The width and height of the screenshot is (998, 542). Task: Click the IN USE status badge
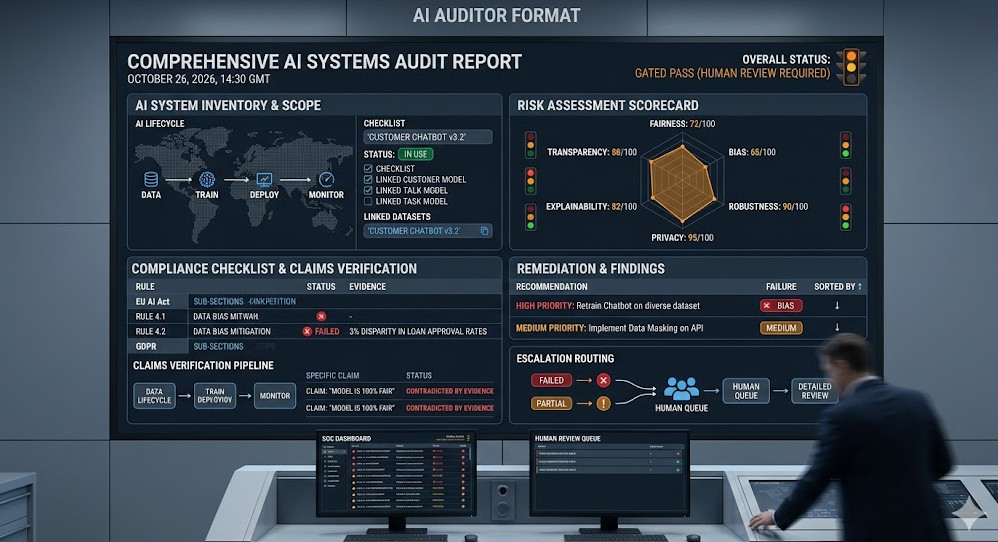[416, 154]
